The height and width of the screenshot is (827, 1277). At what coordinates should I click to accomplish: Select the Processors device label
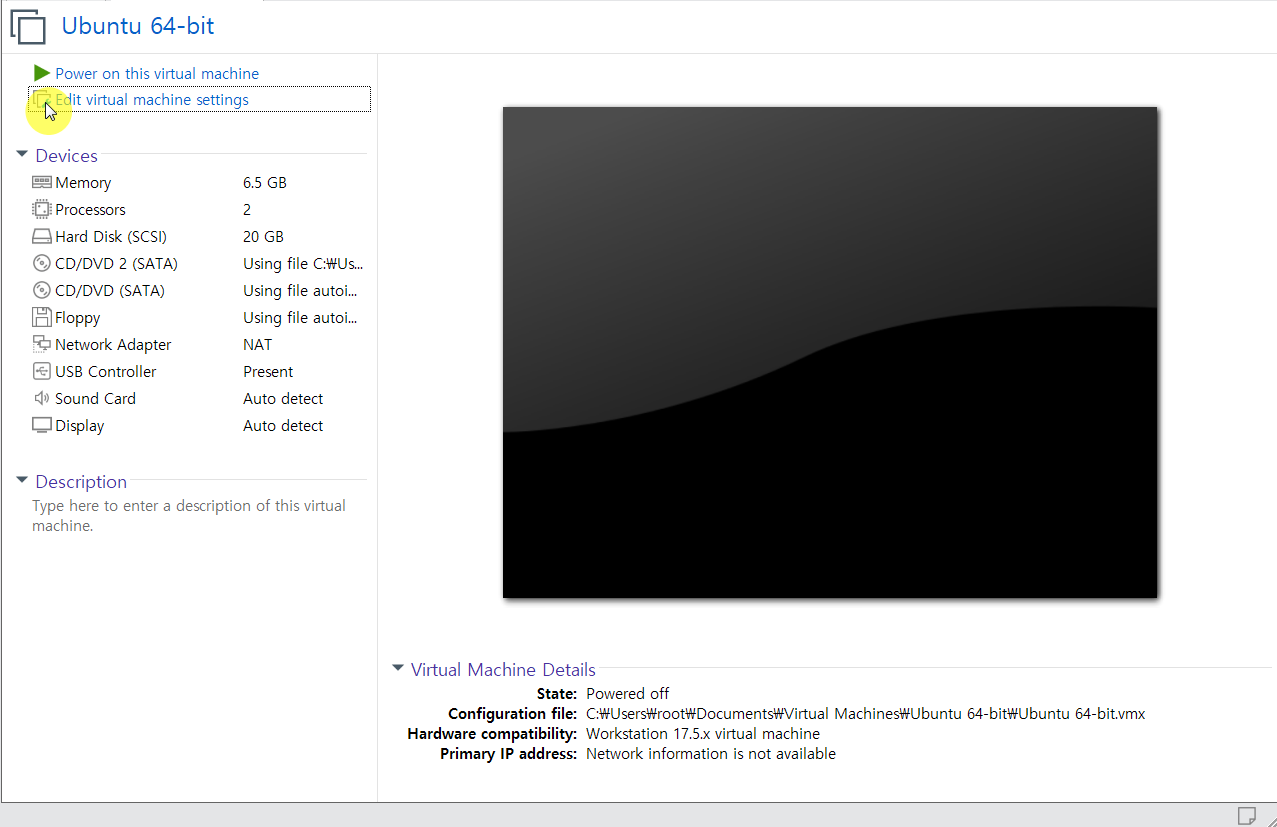click(x=90, y=210)
